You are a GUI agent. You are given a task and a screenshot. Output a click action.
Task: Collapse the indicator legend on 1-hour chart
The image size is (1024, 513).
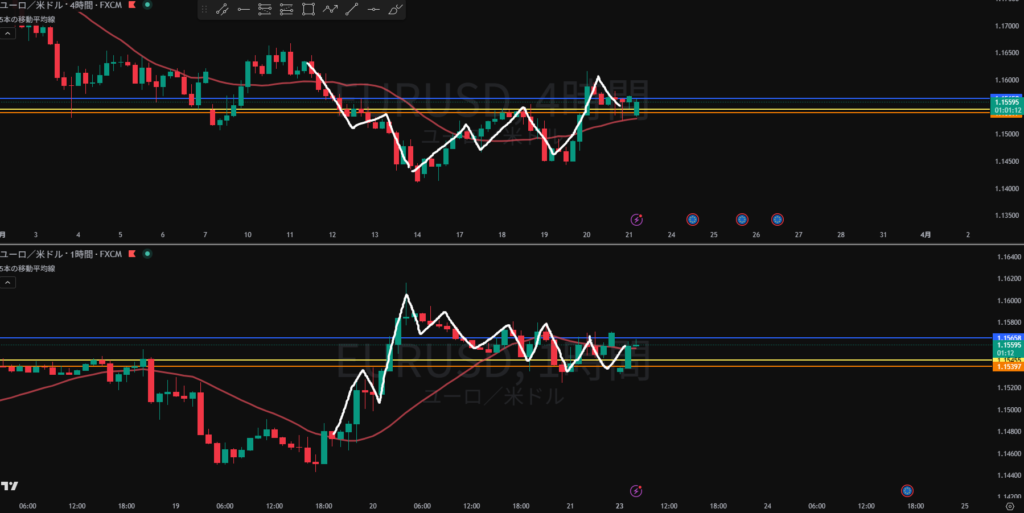pos(7,283)
